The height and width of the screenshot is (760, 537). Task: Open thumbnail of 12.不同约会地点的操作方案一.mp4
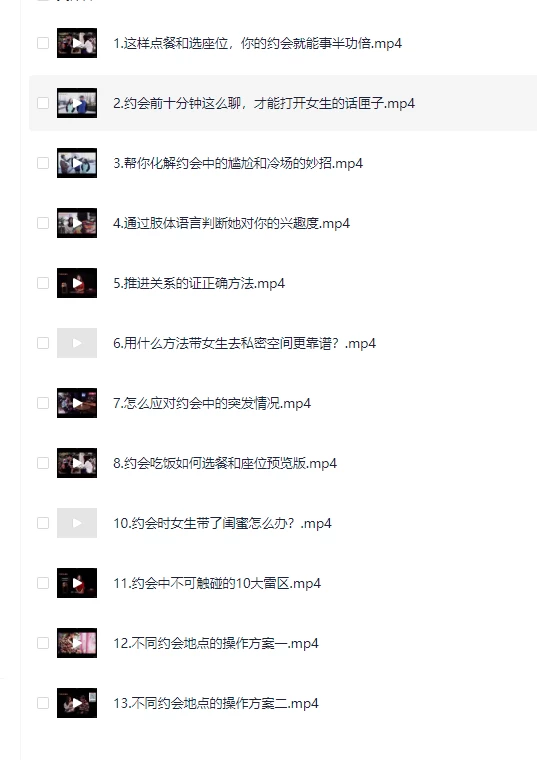(77, 643)
